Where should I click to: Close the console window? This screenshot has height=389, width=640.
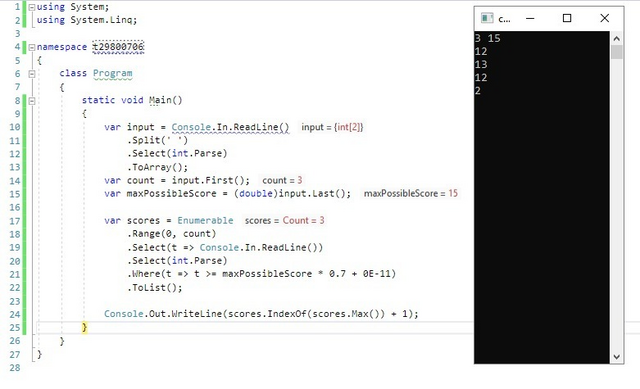point(604,18)
